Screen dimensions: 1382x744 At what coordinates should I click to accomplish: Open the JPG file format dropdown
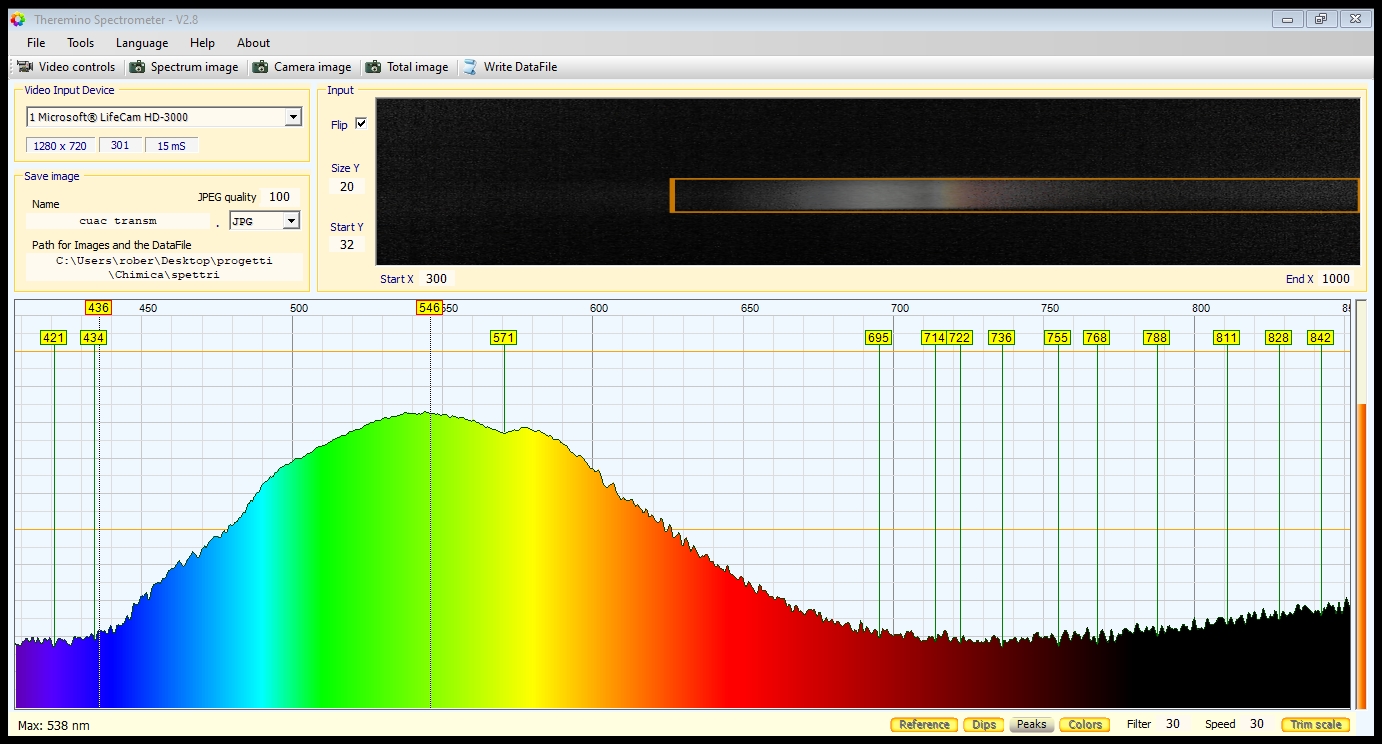click(291, 221)
